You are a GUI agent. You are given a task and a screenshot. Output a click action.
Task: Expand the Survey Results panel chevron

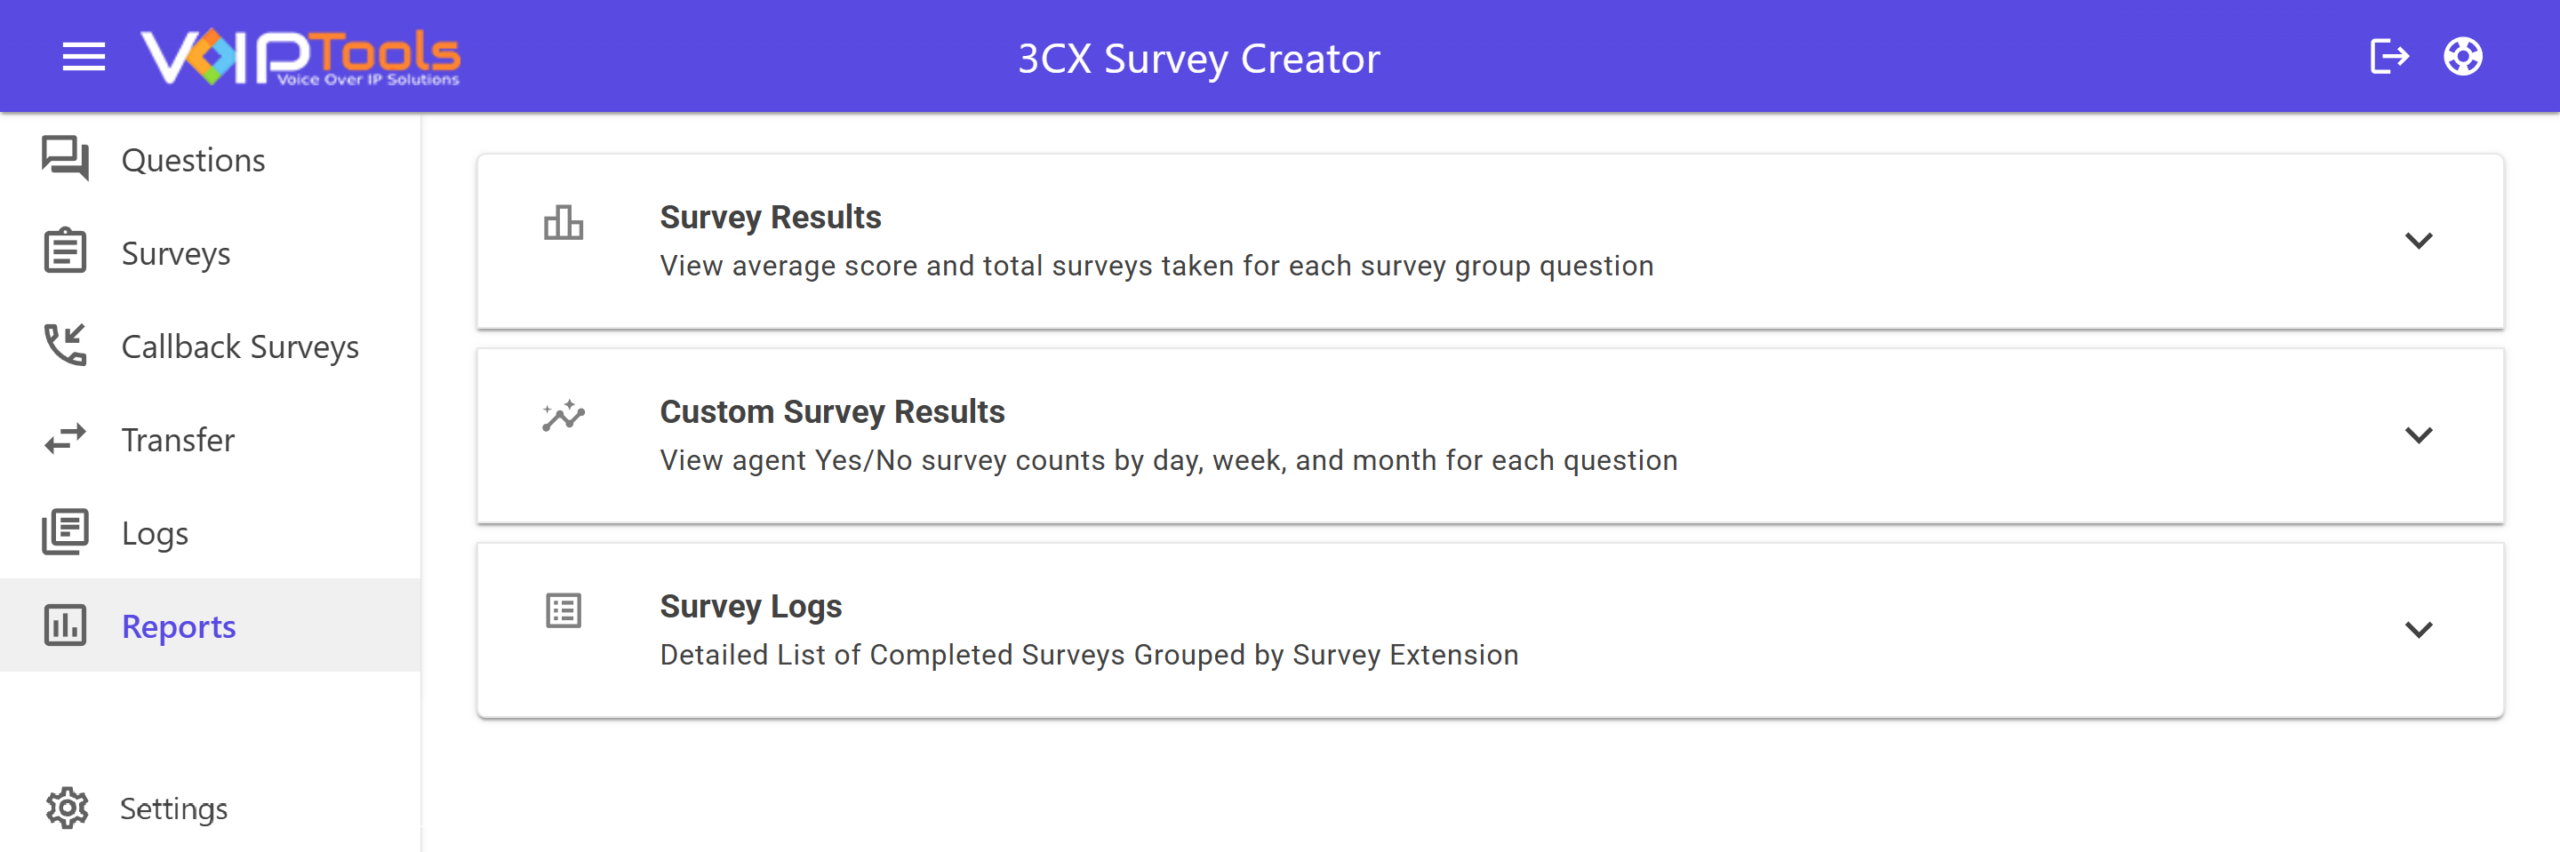(2418, 241)
